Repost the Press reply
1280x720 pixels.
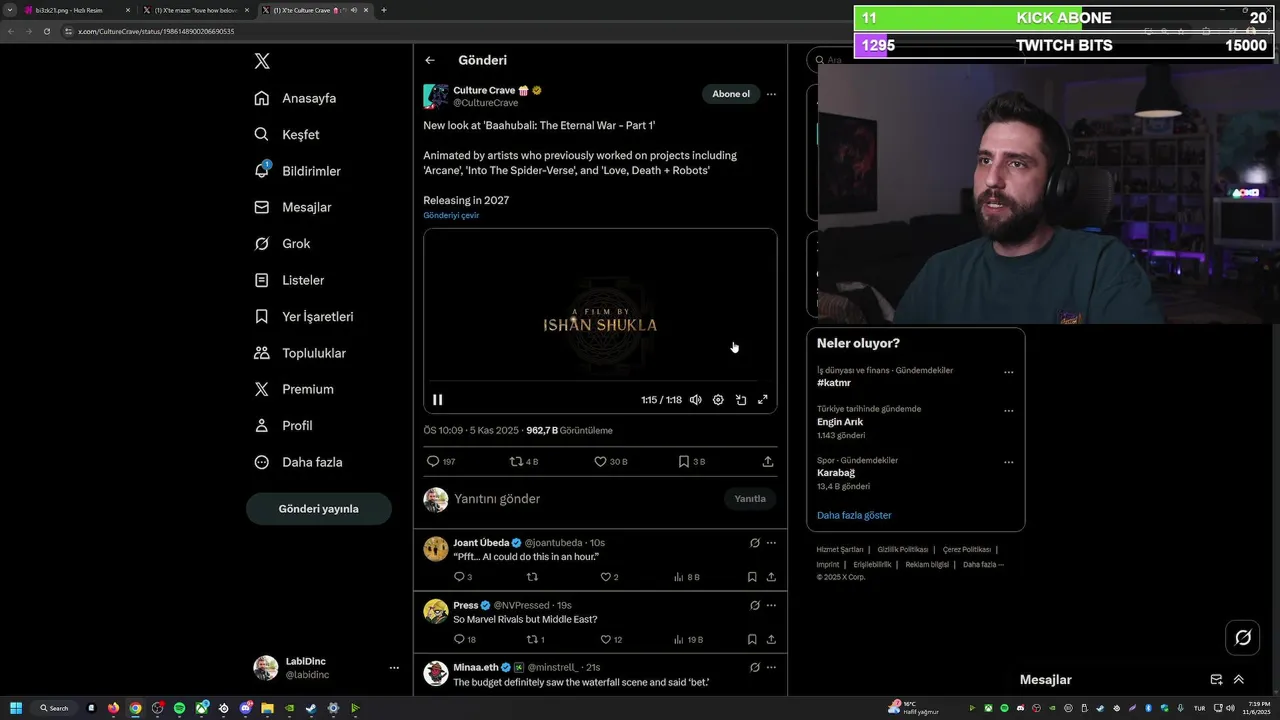point(535,639)
